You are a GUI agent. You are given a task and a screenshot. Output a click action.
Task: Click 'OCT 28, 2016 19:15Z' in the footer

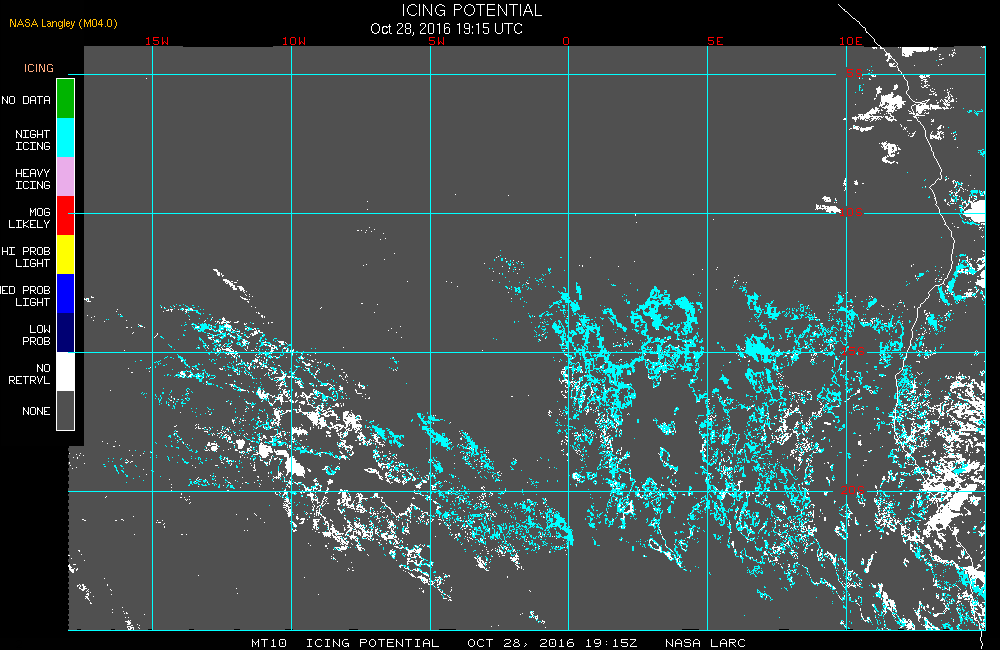[x=552, y=642]
